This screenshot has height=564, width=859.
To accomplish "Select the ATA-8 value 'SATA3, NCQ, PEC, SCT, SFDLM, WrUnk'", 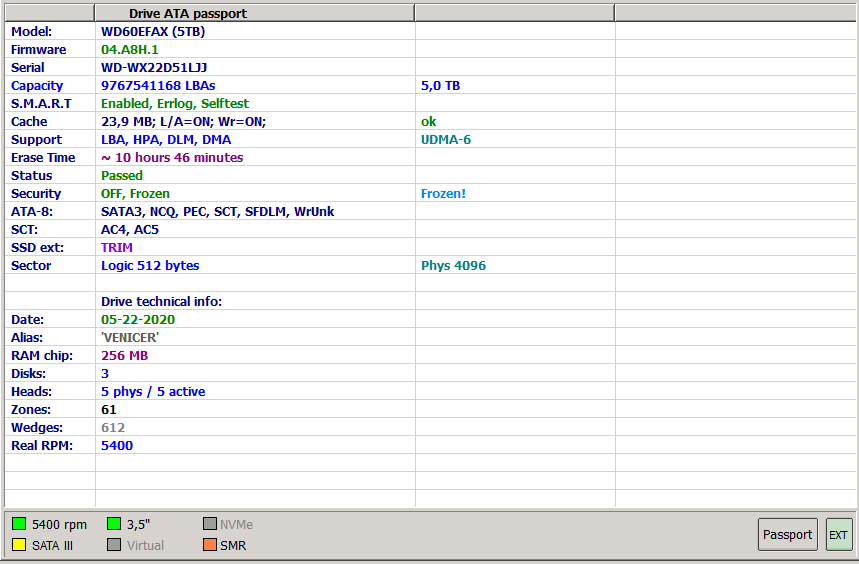I will (217, 212).
